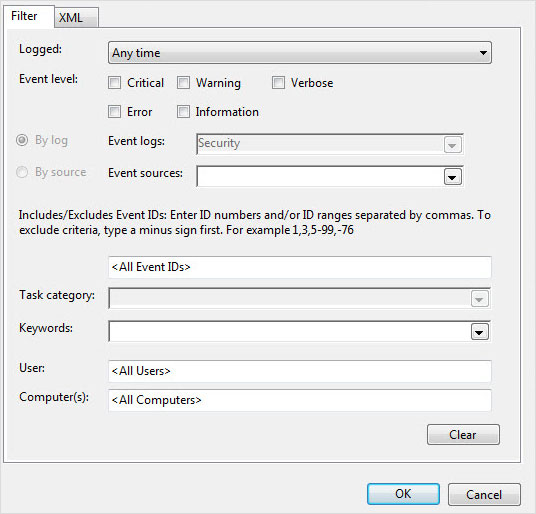Choose the By source radio button
This screenshot has height=514, width=536.
[22, 172]
